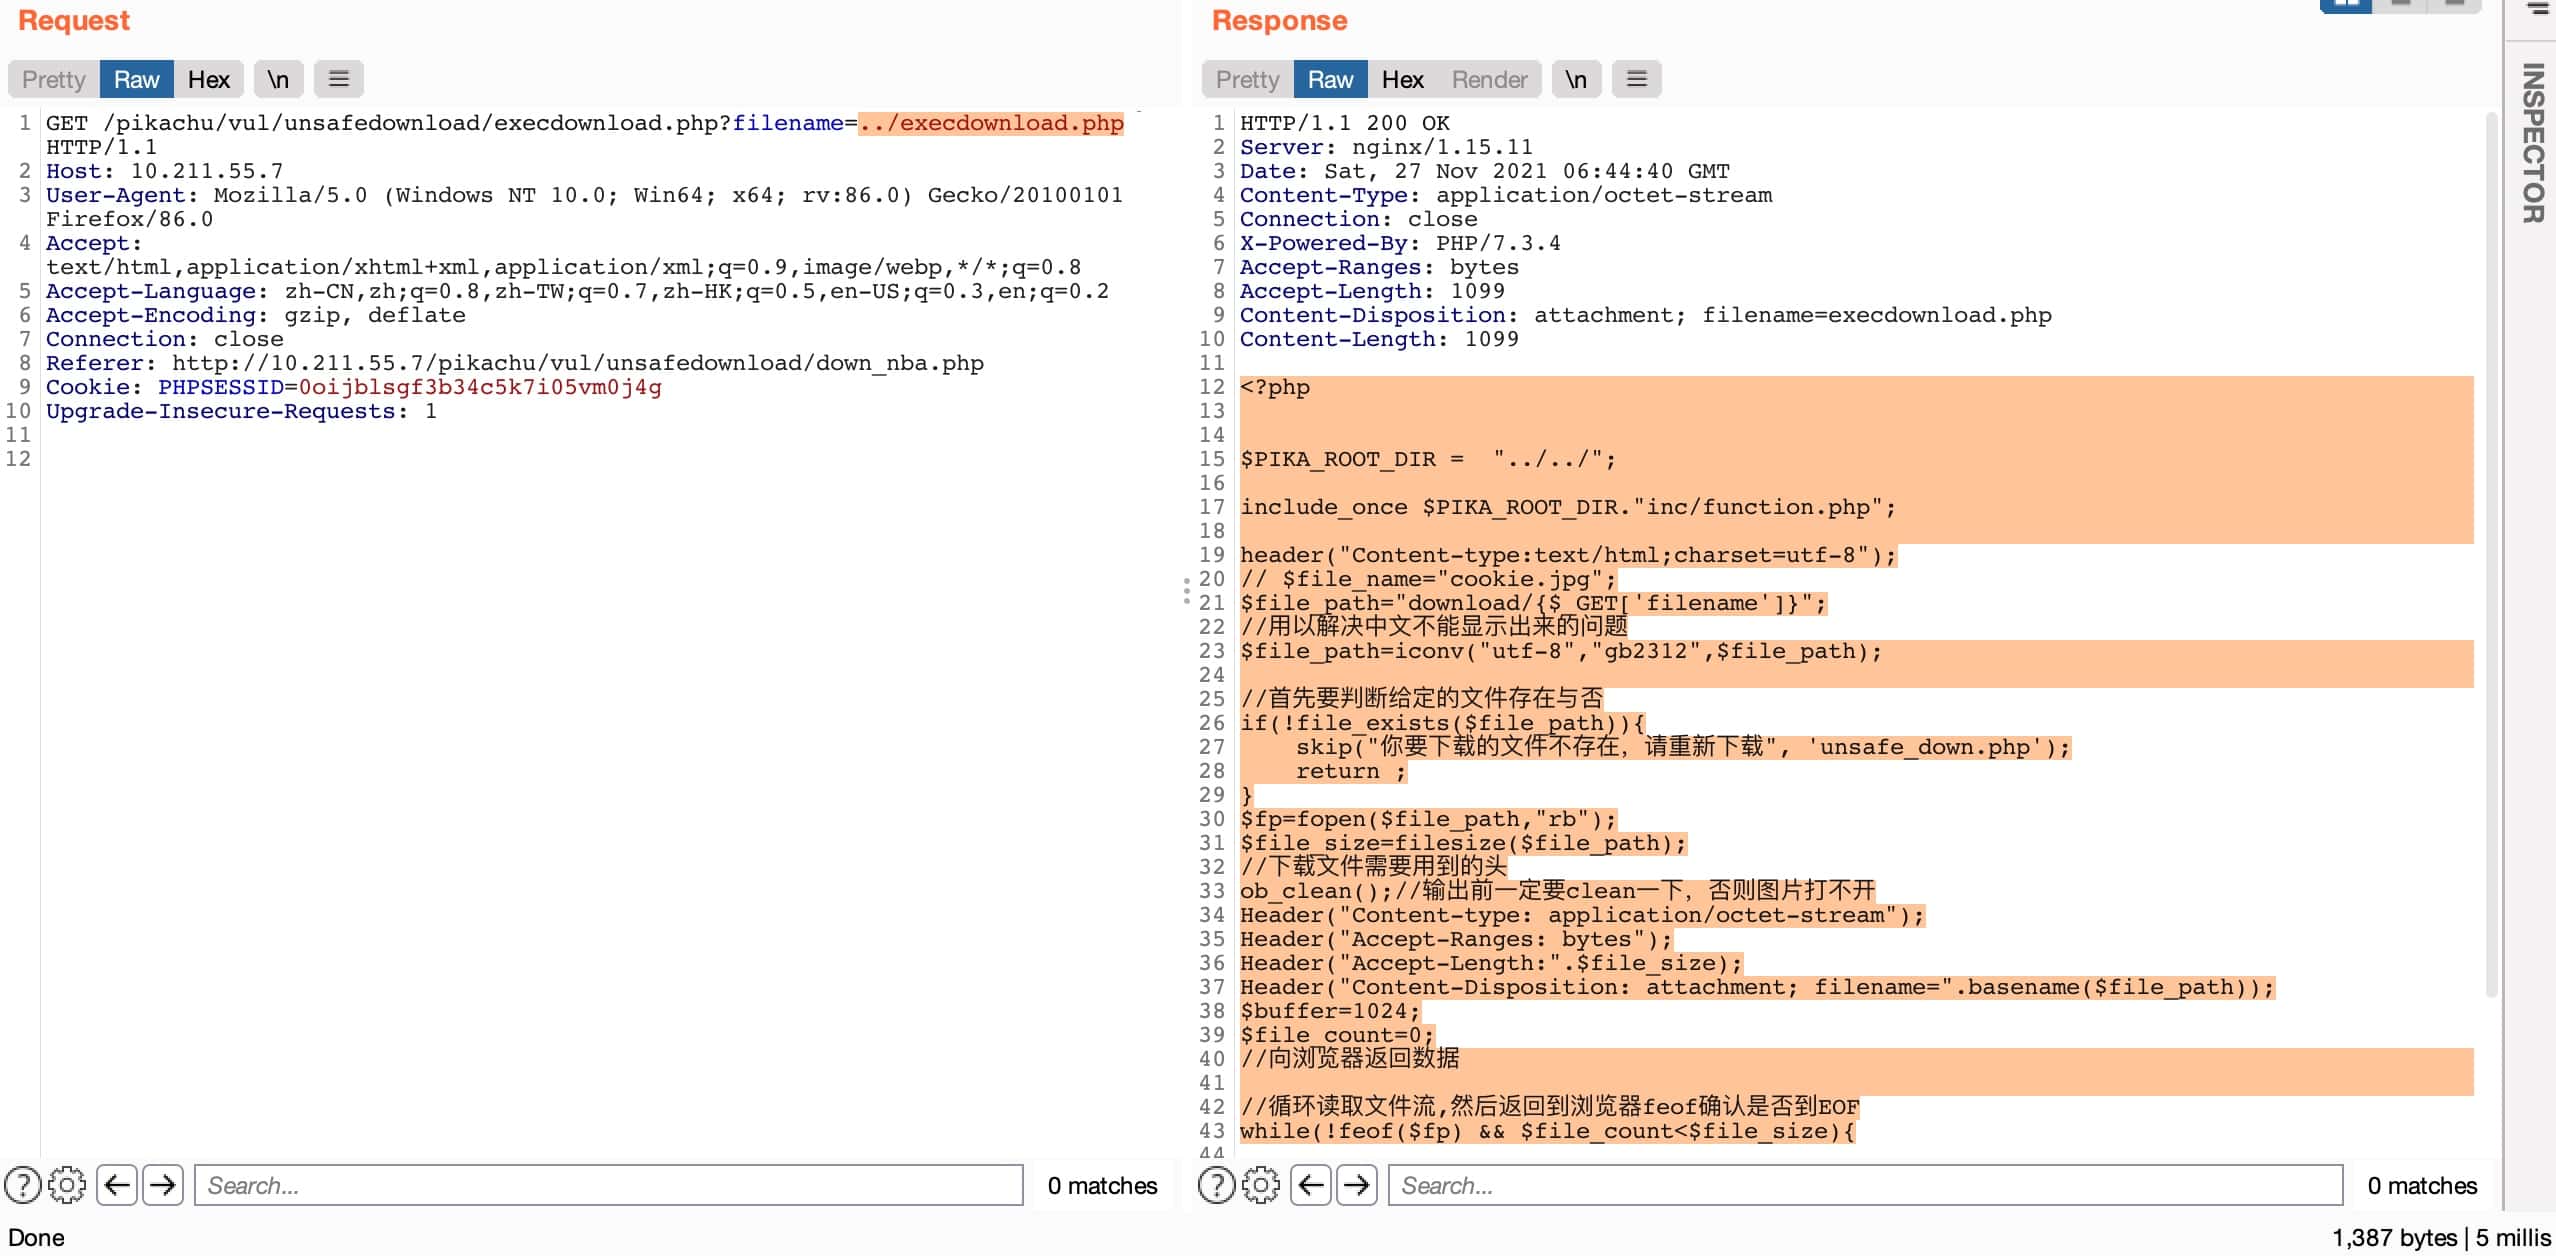Go to previous response search match

pos(1311,1185)
